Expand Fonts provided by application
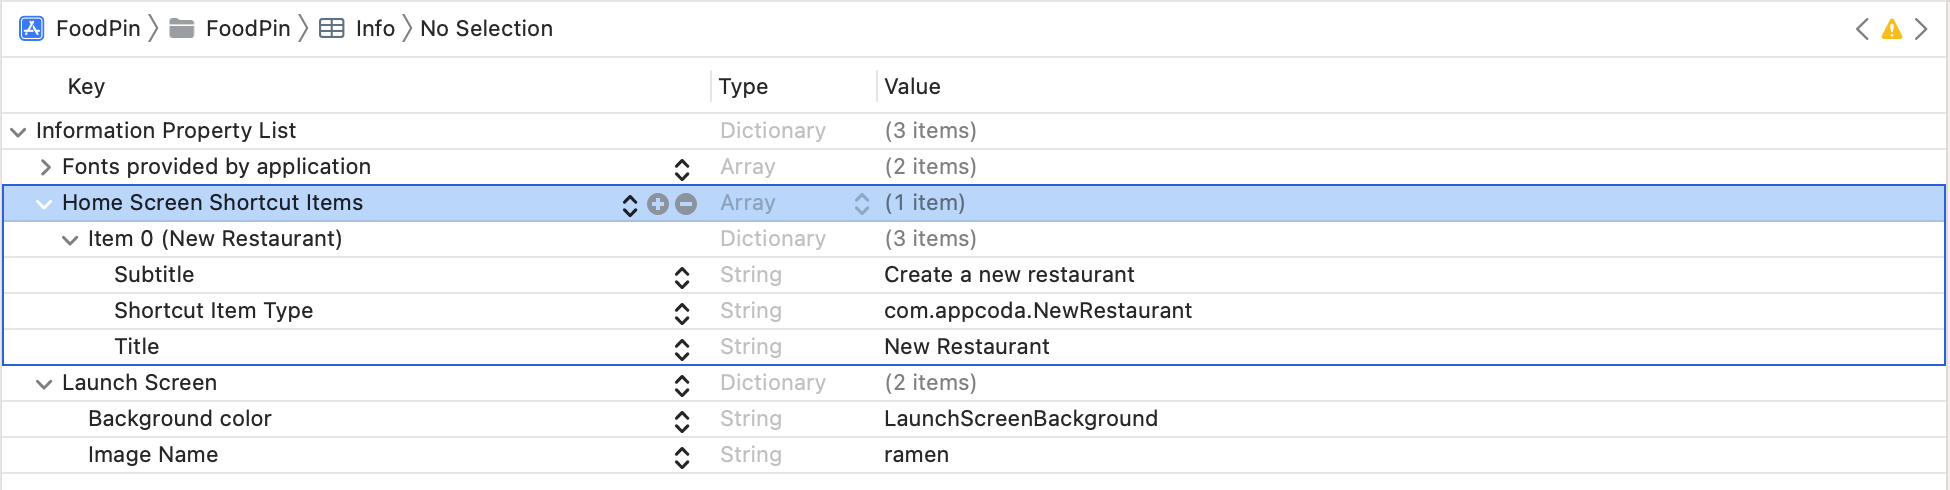 (x=45, y=167)
